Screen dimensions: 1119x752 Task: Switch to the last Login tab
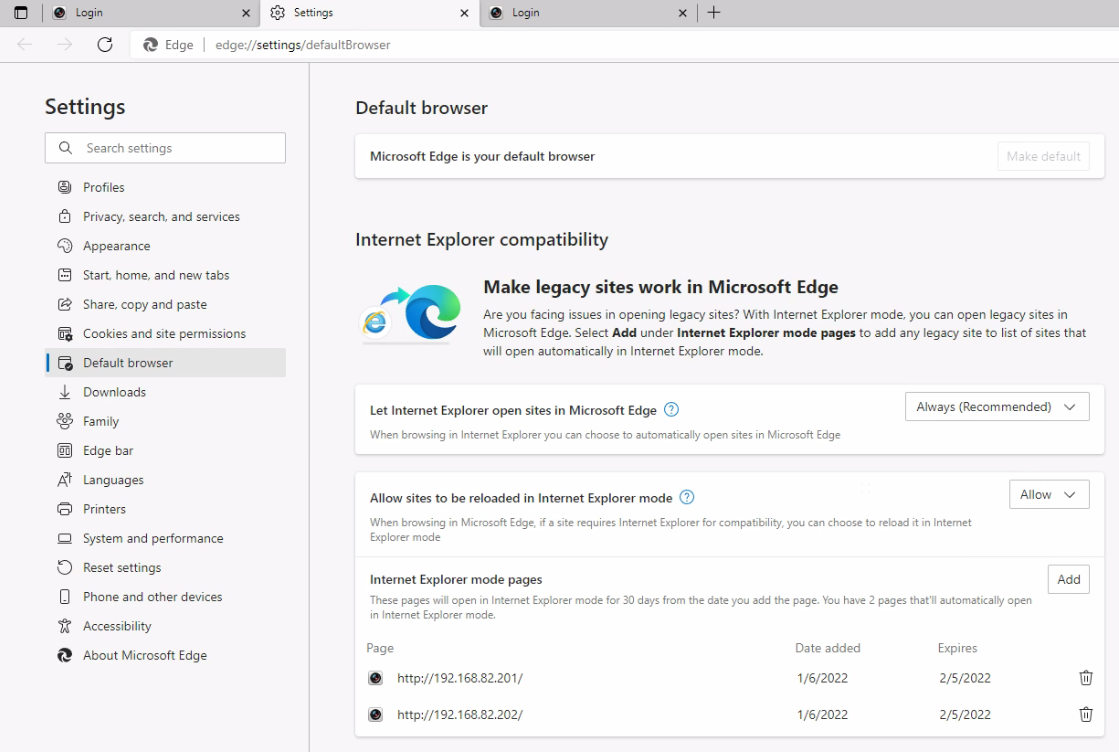tap(580, 13)
